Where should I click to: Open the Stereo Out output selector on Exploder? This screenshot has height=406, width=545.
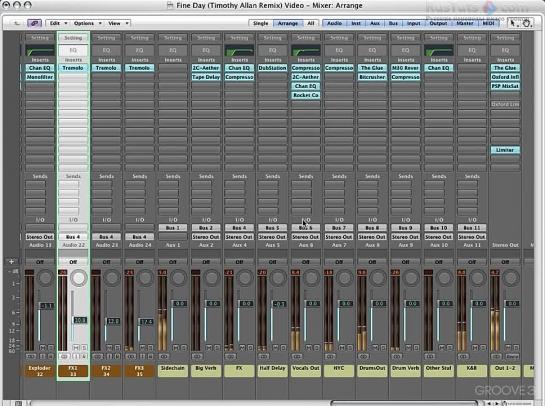coord(40,237)
